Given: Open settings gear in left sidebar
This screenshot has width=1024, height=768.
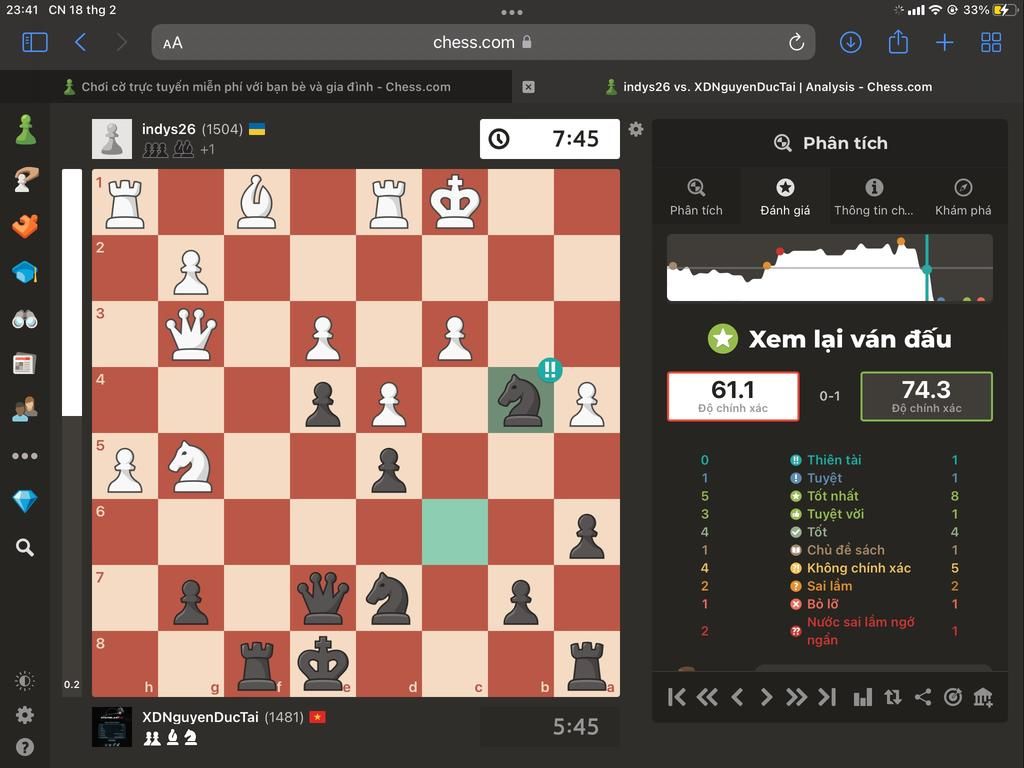Looking at the screenshot, I should (25, 714).
